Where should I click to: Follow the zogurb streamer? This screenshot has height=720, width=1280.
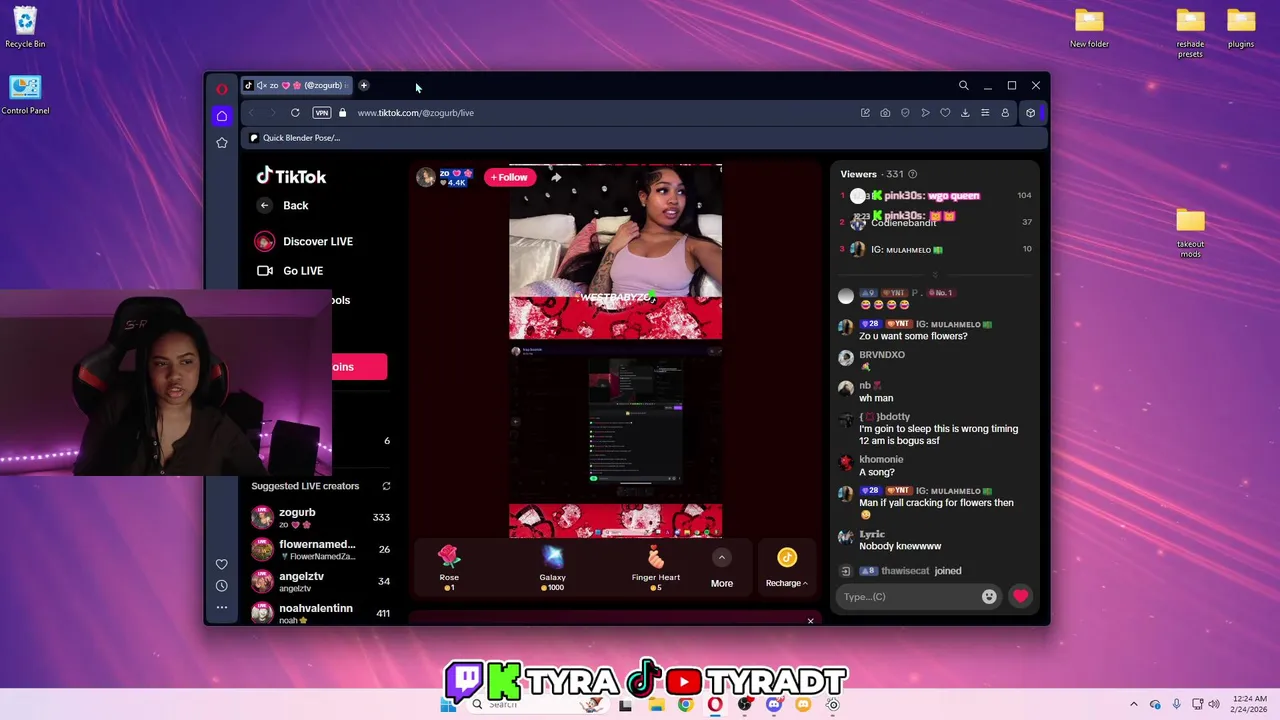[509, 177]
